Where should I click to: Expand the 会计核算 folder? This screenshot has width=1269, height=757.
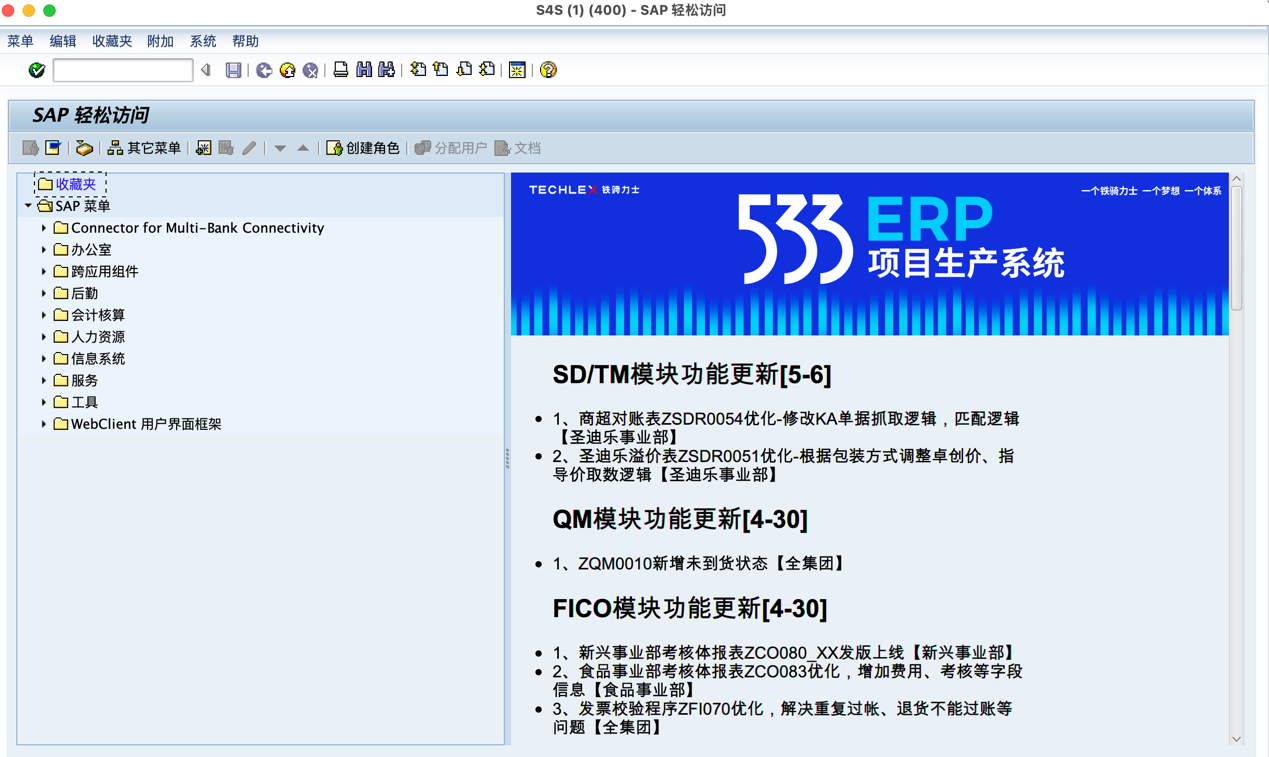(x=44, y=315)
